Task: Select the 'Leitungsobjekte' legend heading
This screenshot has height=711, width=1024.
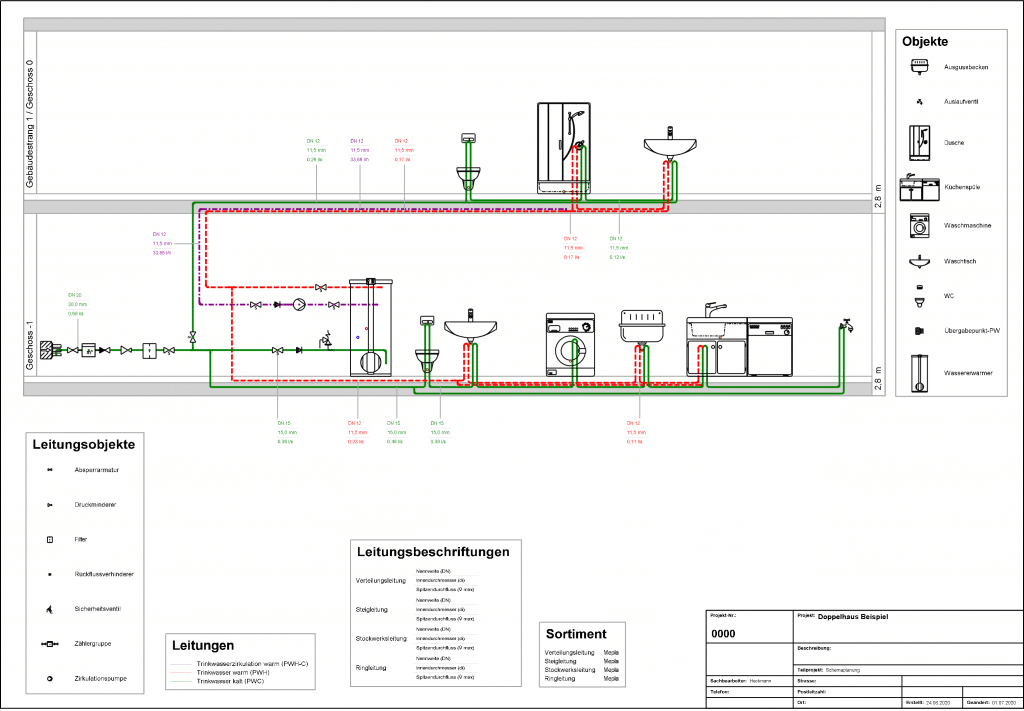Action: pos(84,445)
